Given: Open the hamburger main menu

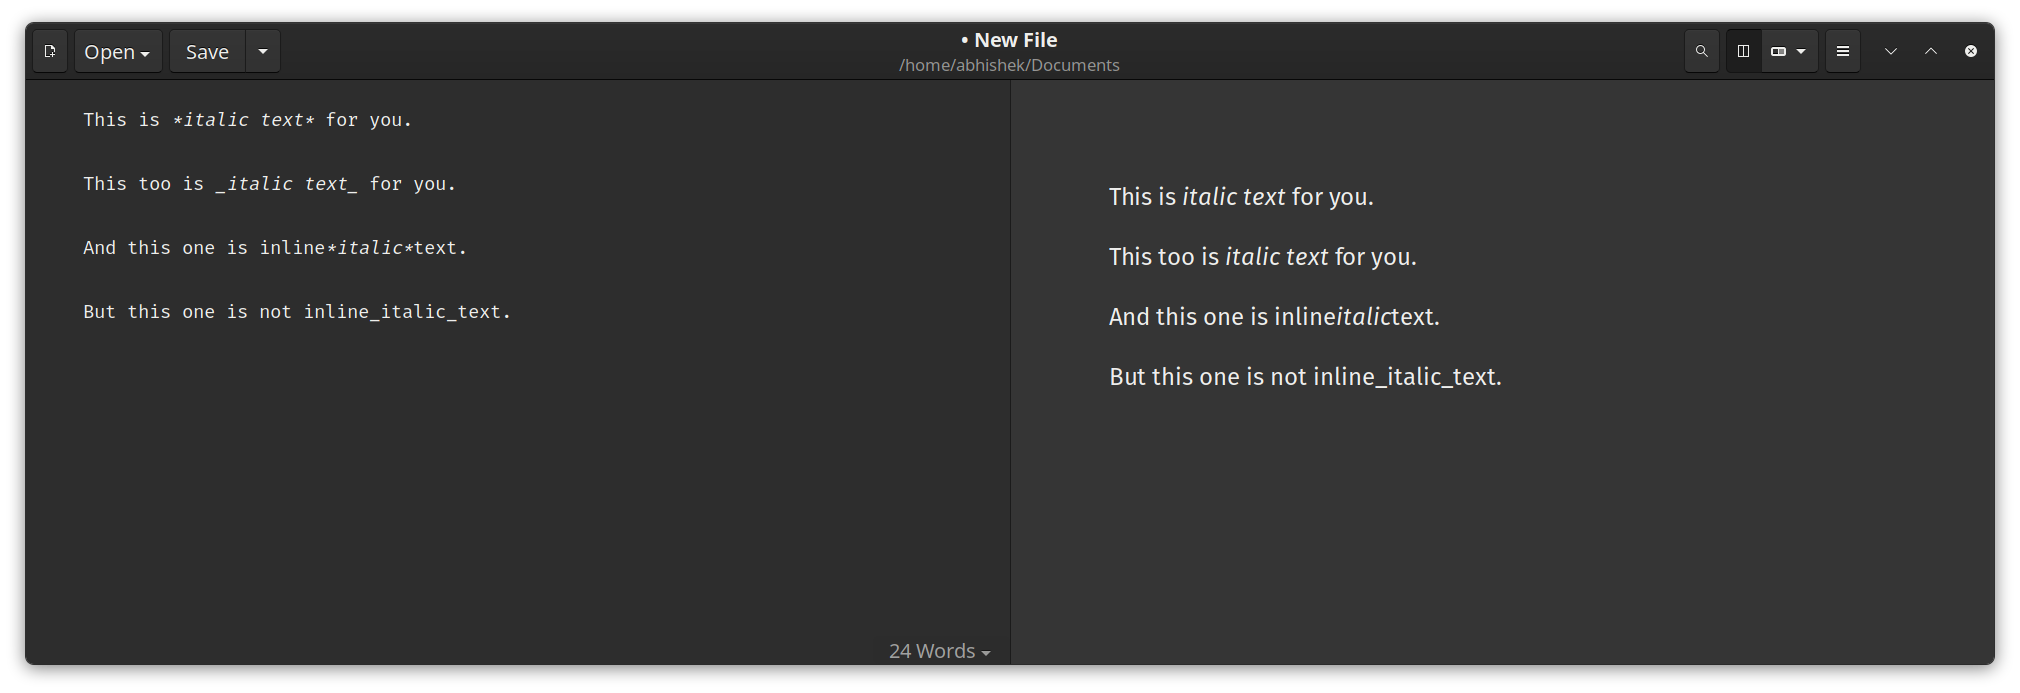Looking at the screenshot, I should point(1842,51).
